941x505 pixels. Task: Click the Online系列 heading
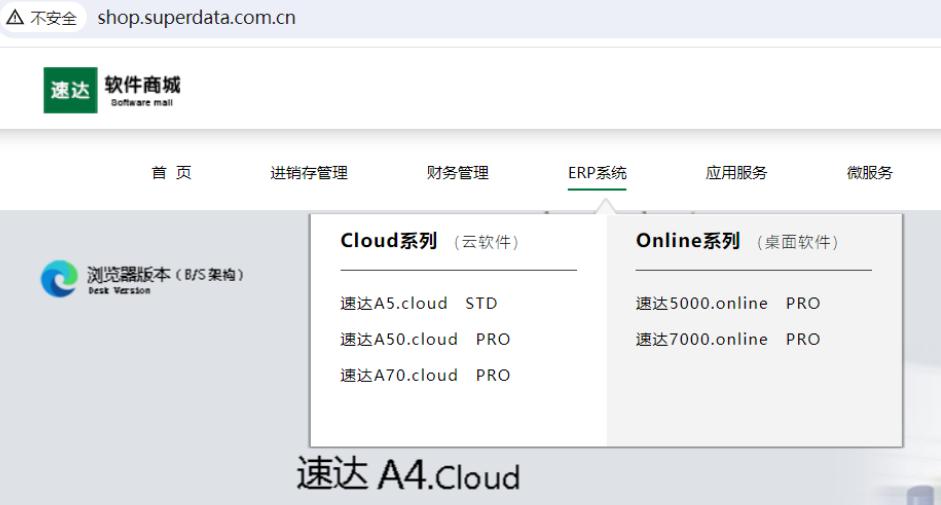coord(688,241)
